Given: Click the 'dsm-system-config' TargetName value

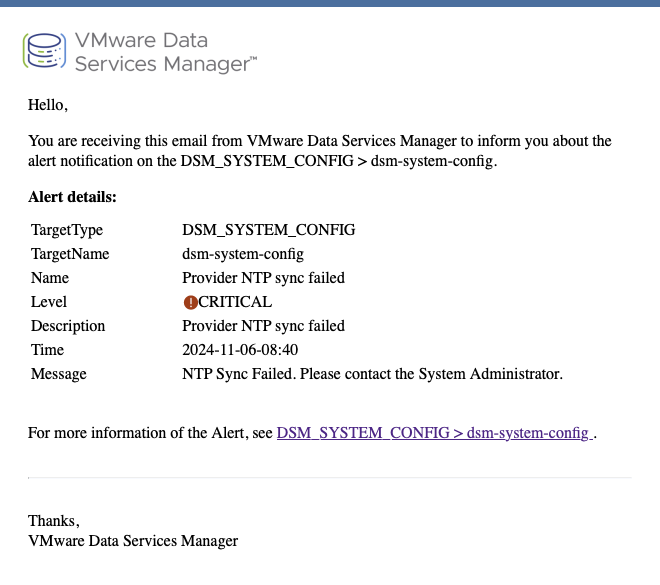Looking at the screenshot, I should click(x=243, y=254).
